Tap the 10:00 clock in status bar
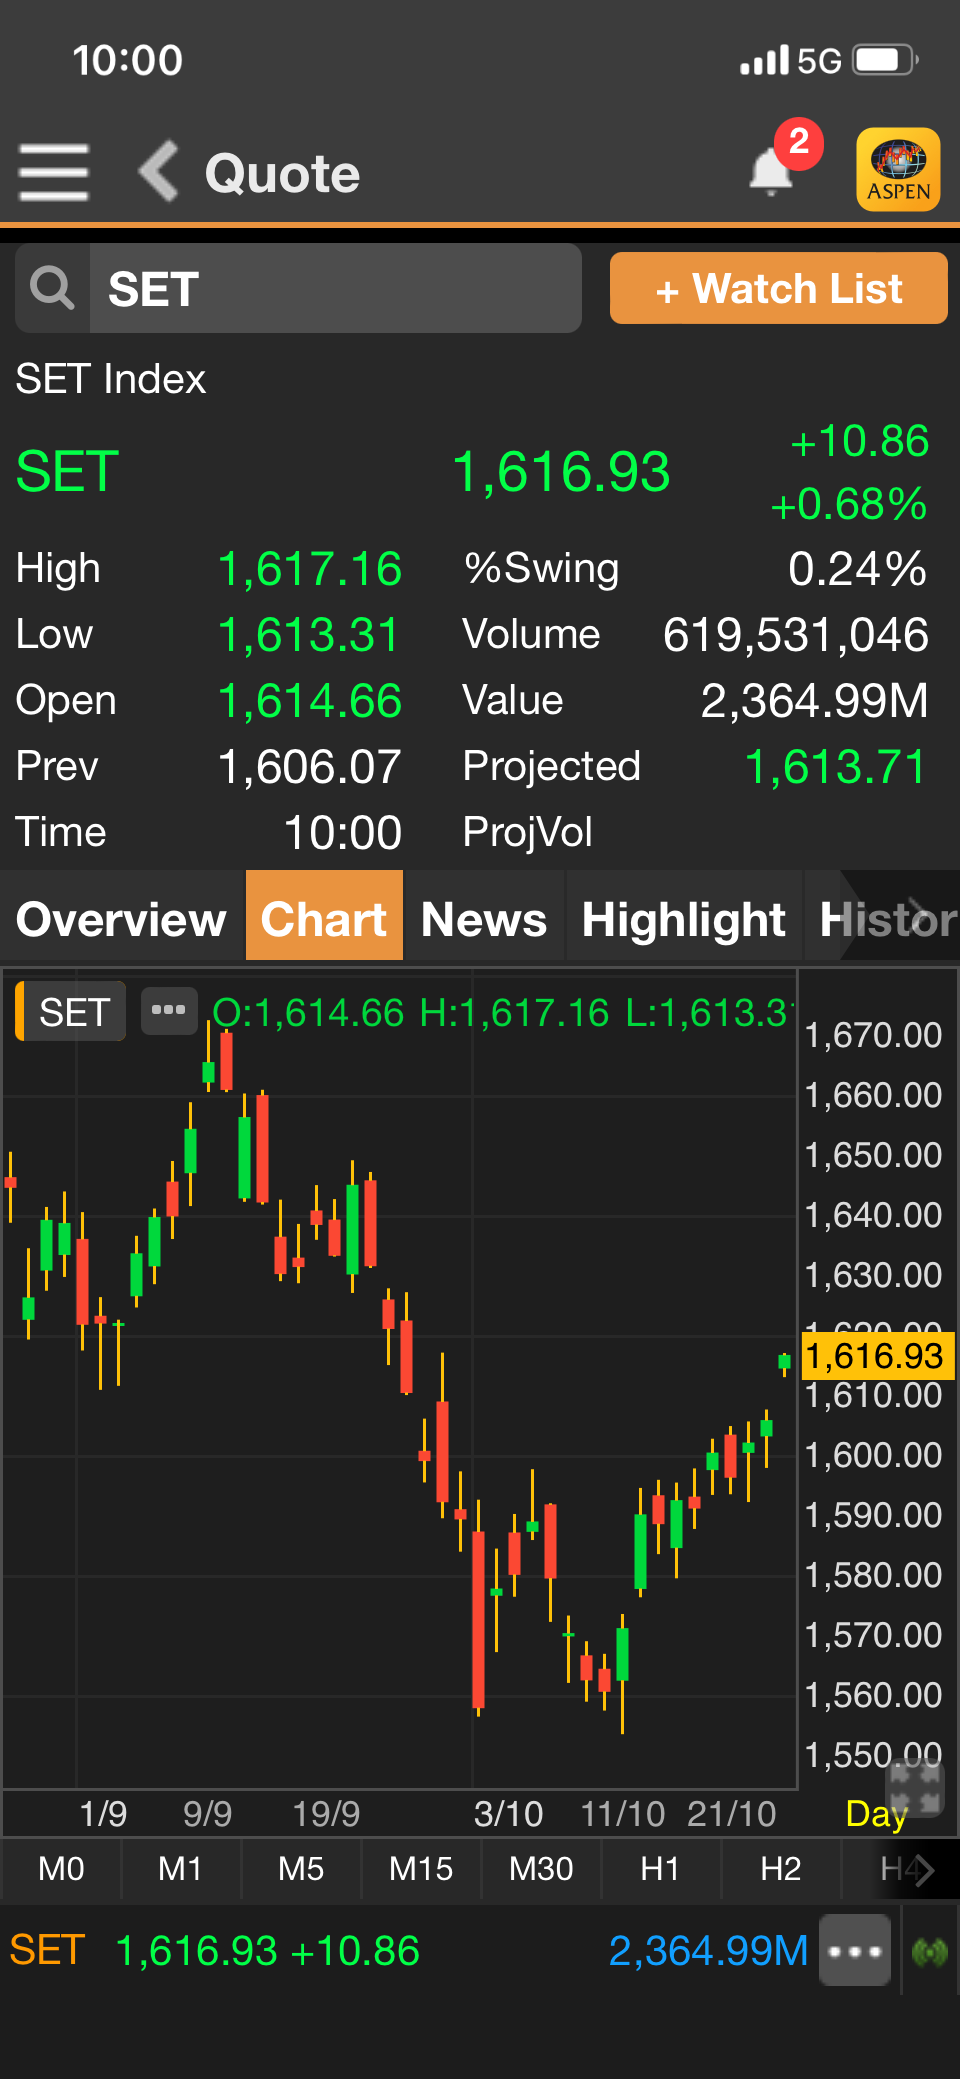 (128, 60)
